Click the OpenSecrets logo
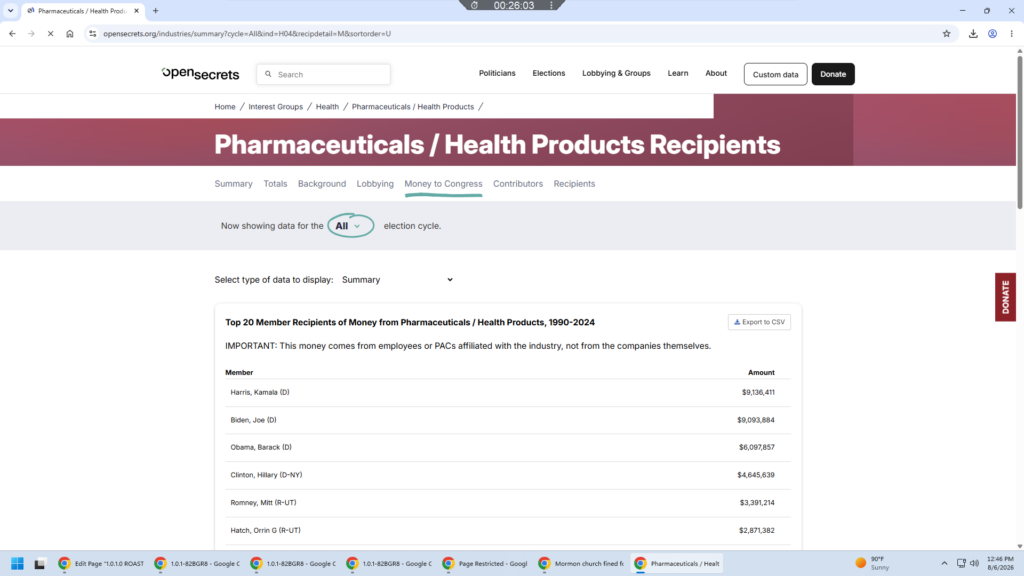Image resolution: width=1024 pixels, height=576 pixels. pyautogui.click(x=200, y=74)
